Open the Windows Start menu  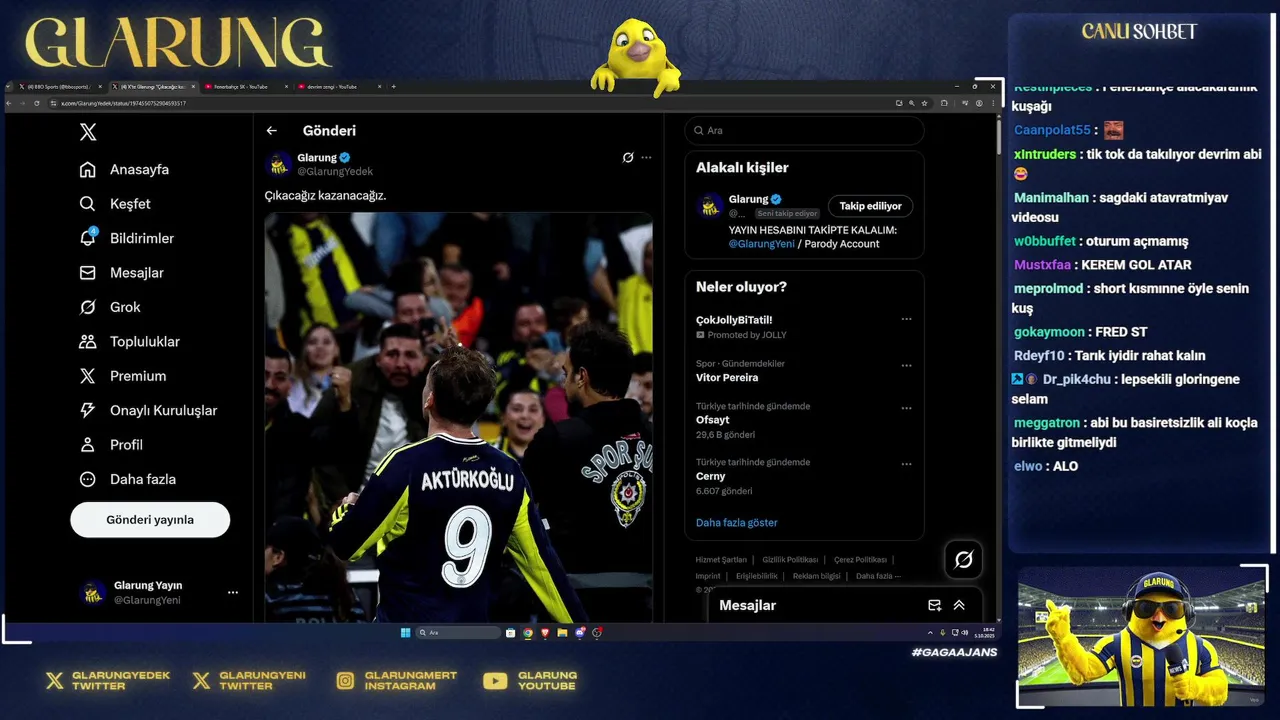pyautogui.click(x=406, y=633)
